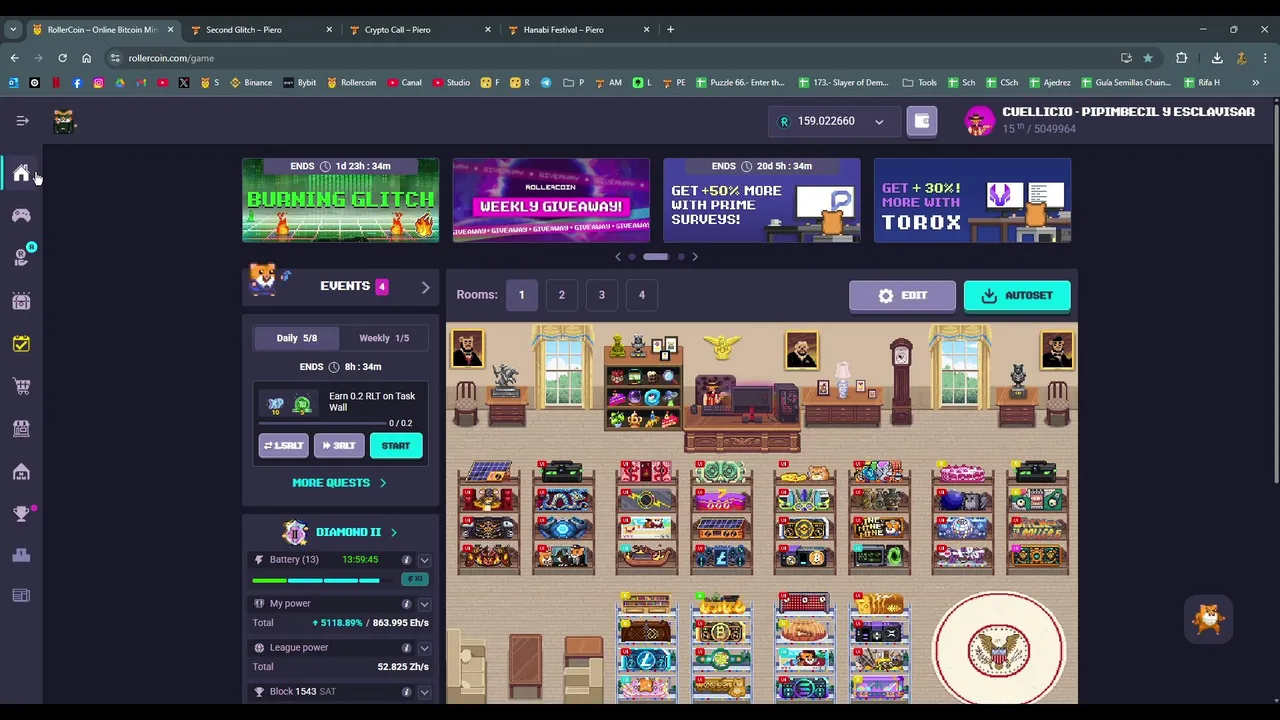Expand the Block 1543 section chevron
This screenshot has height=720, width=1280.
(x=424, y=692)
